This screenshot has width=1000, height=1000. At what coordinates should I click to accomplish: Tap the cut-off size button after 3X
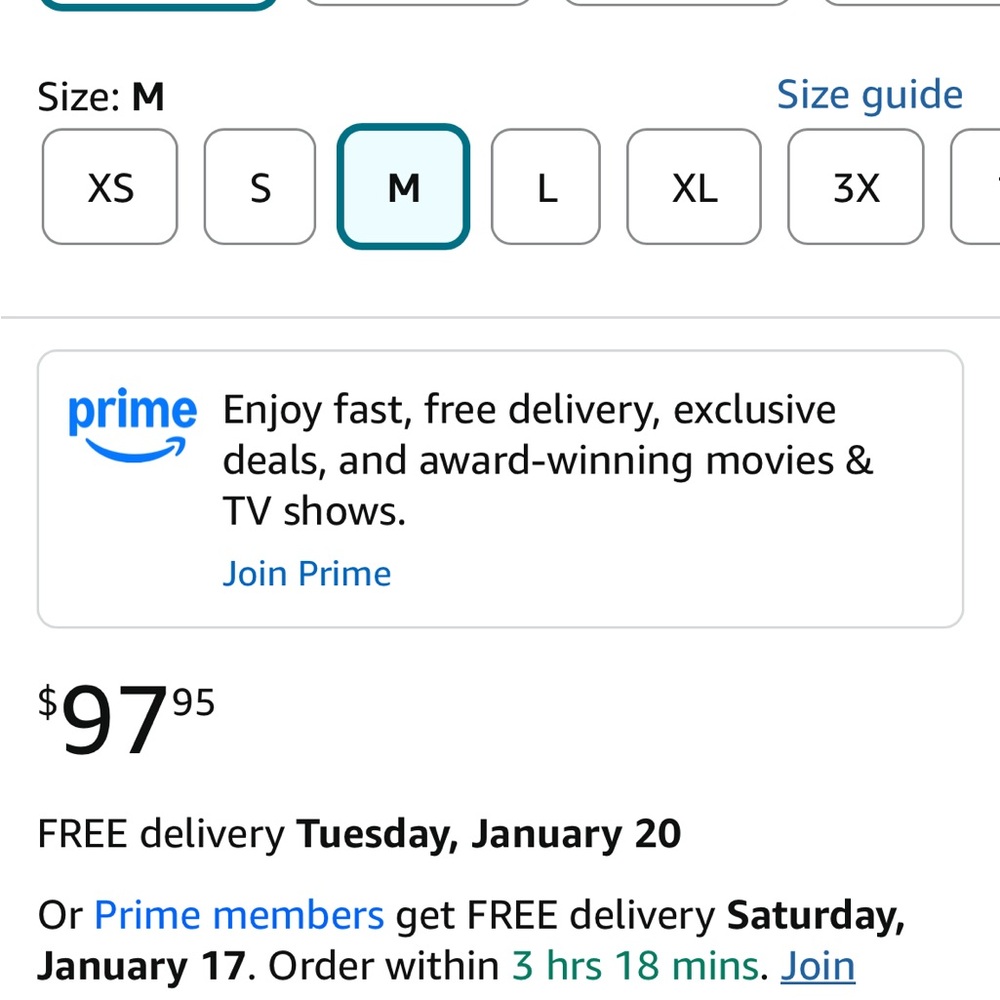978,187
